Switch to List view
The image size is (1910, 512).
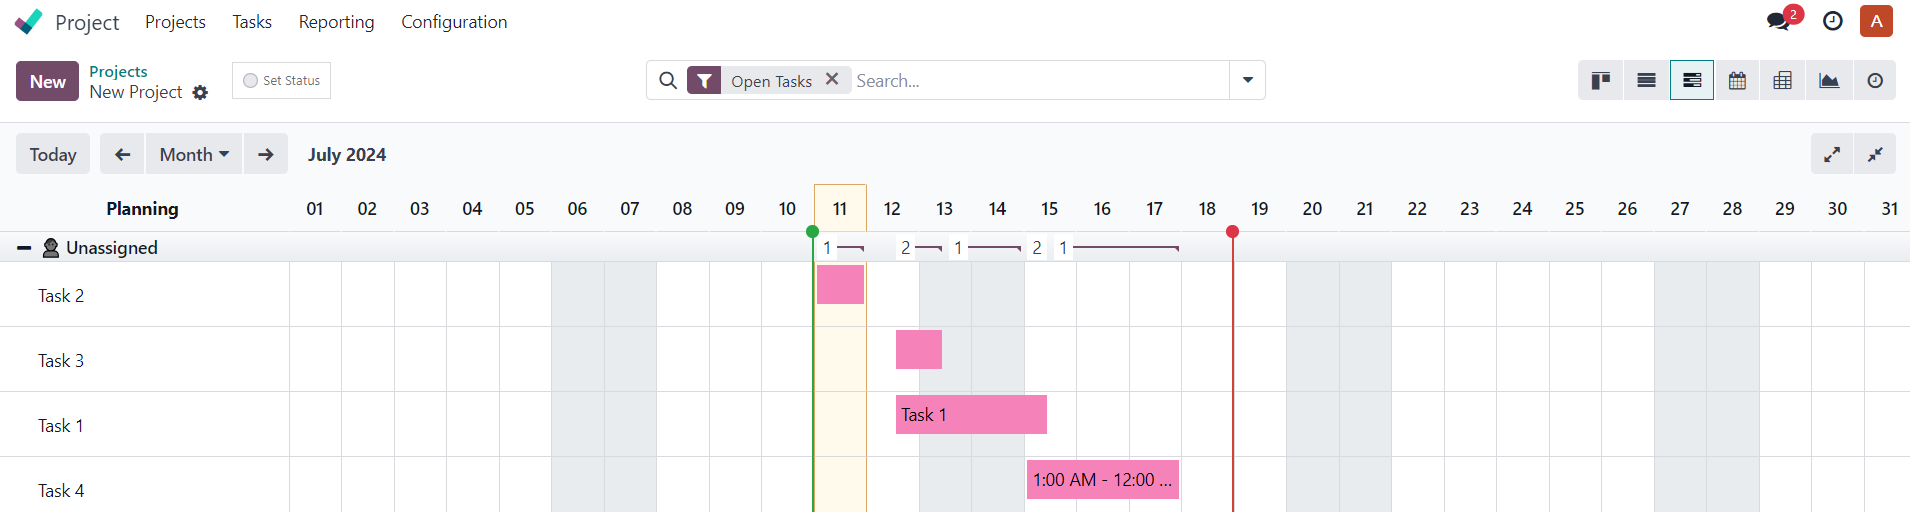(x=1646, y=81)
